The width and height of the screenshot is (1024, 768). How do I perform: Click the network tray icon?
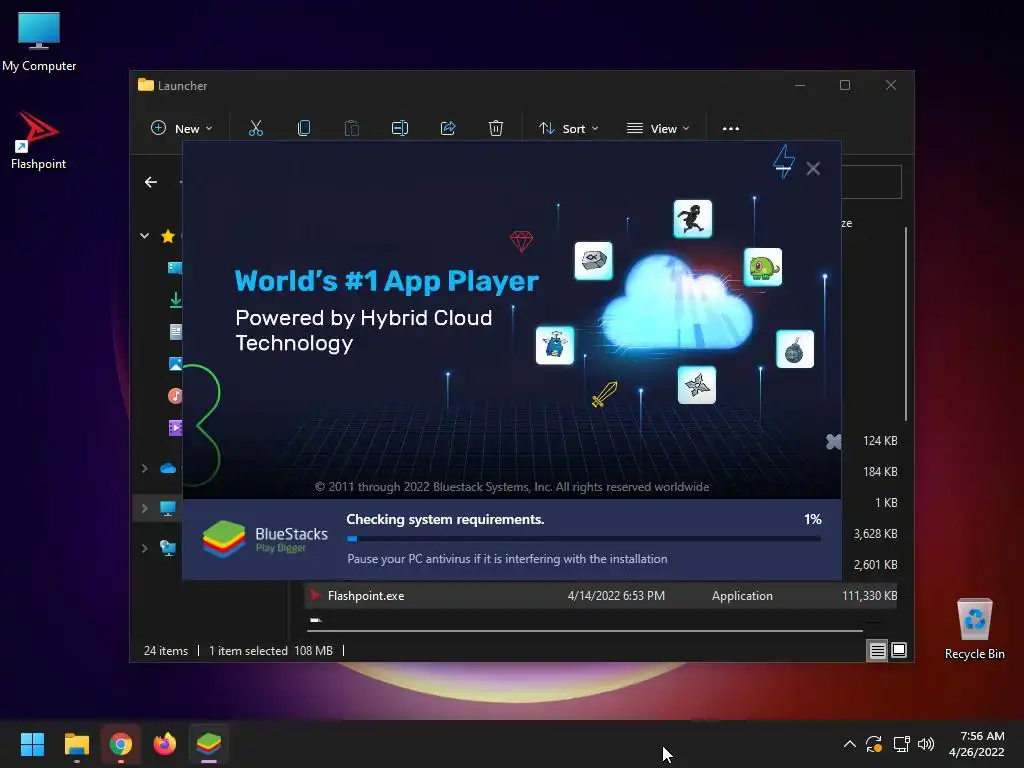click(x=901, y=744)
